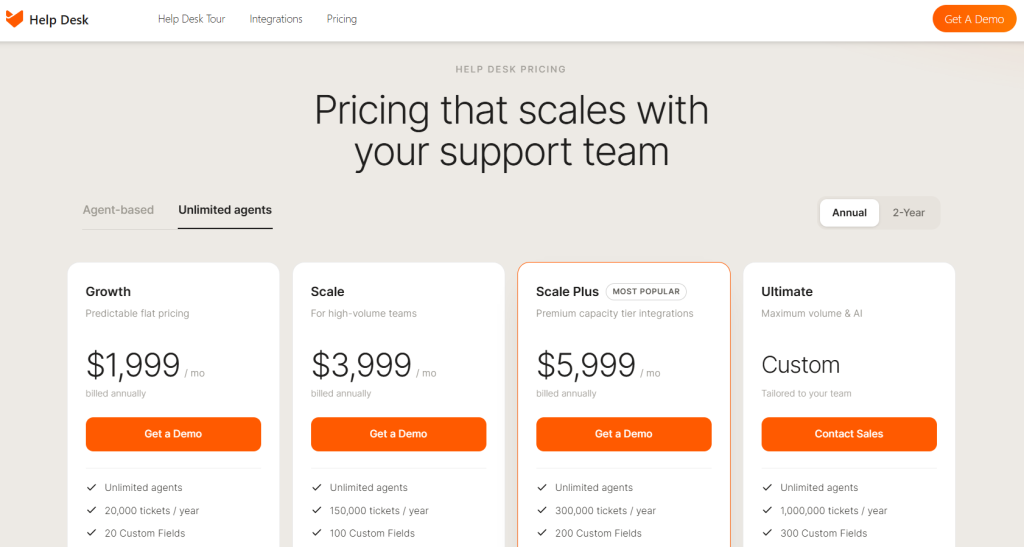Click the orange fox Help Desk logo
The image size is (1024, 547).
pyautogui.click(x=14, y=19)
